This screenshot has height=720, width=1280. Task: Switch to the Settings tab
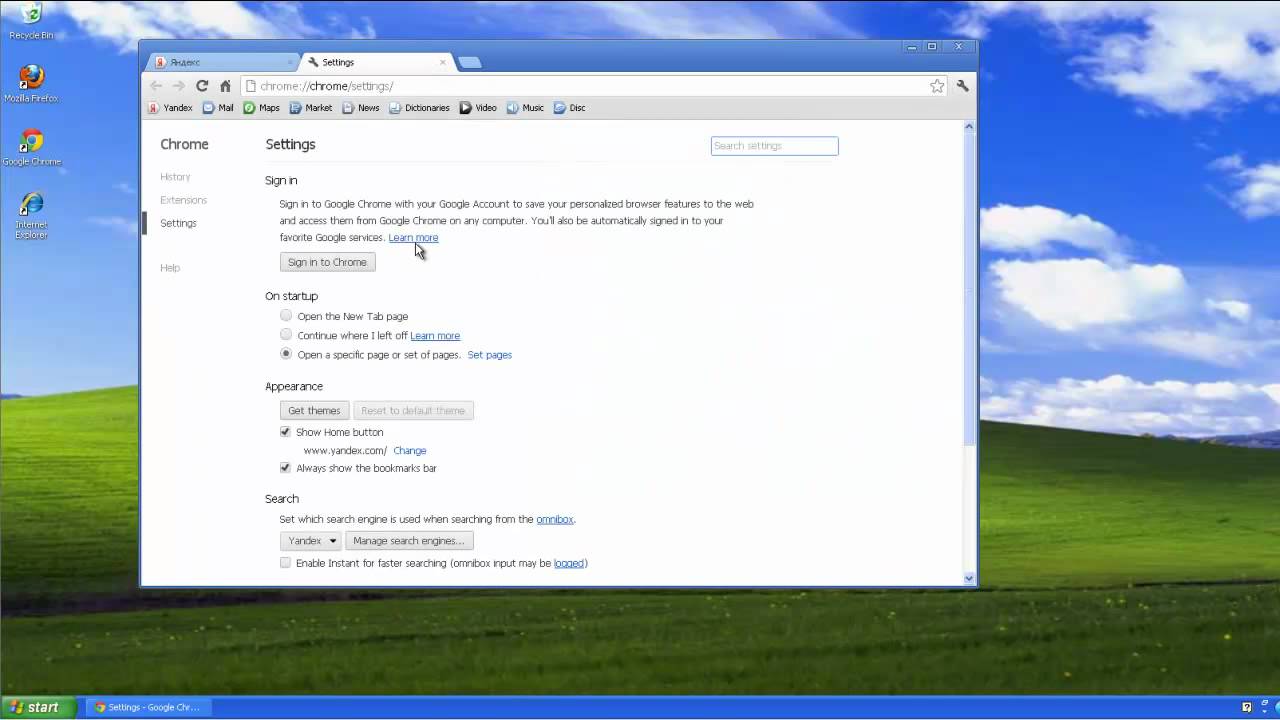(375, 62)
